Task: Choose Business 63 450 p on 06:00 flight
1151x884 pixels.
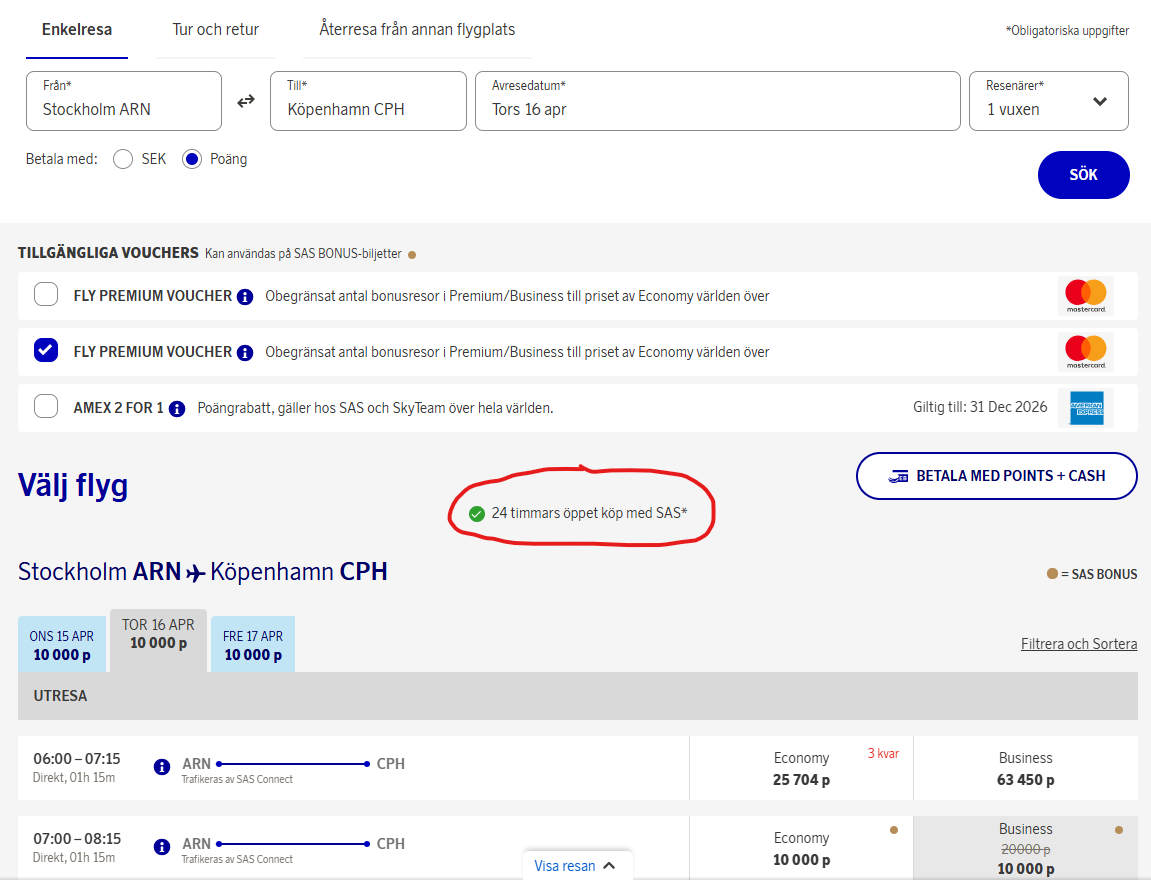Action: [x=1025, y=768]
